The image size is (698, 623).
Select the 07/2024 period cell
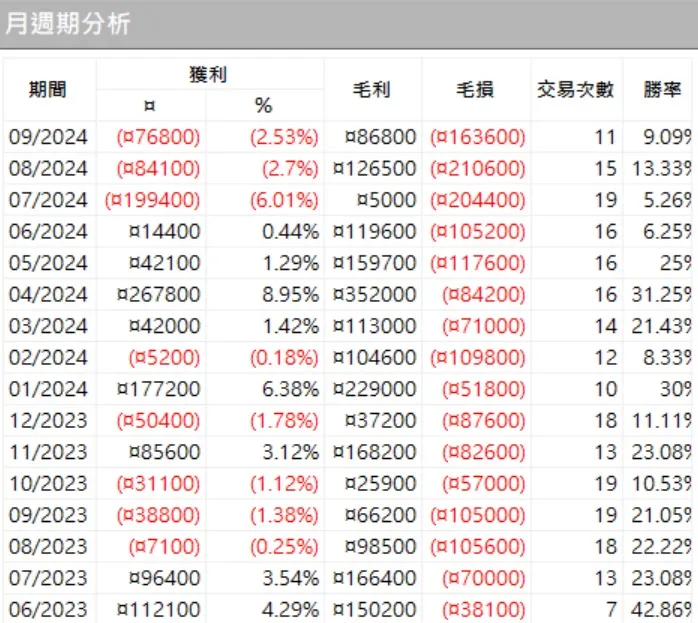click(48, 200)
